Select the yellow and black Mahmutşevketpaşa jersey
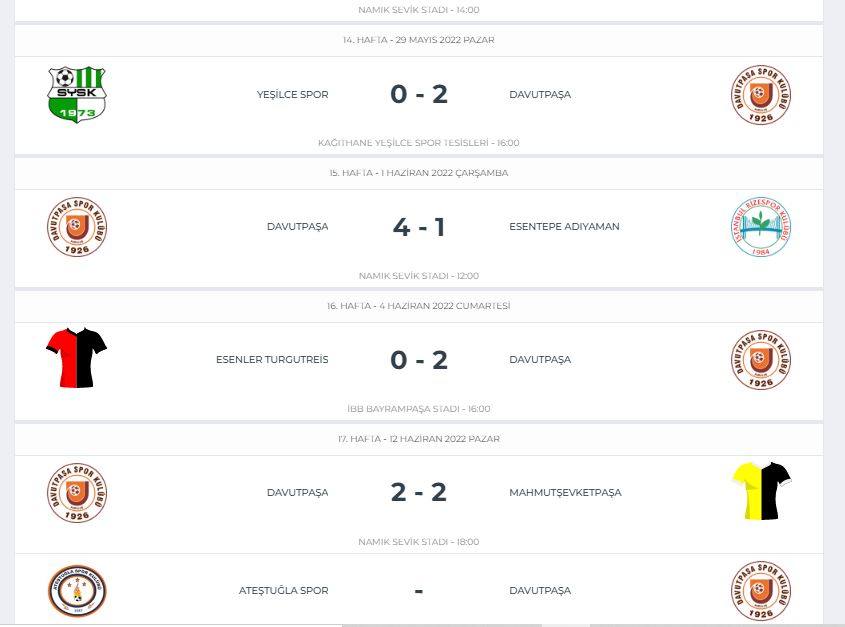The height and width of the screenshot is (627, 845). [761, 491]
